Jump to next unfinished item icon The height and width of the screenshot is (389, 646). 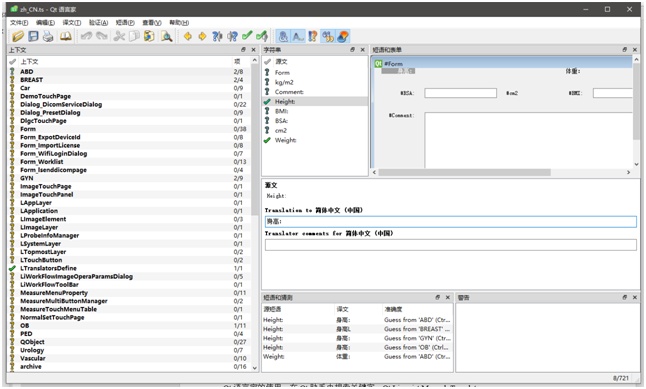tap(232, 36)
